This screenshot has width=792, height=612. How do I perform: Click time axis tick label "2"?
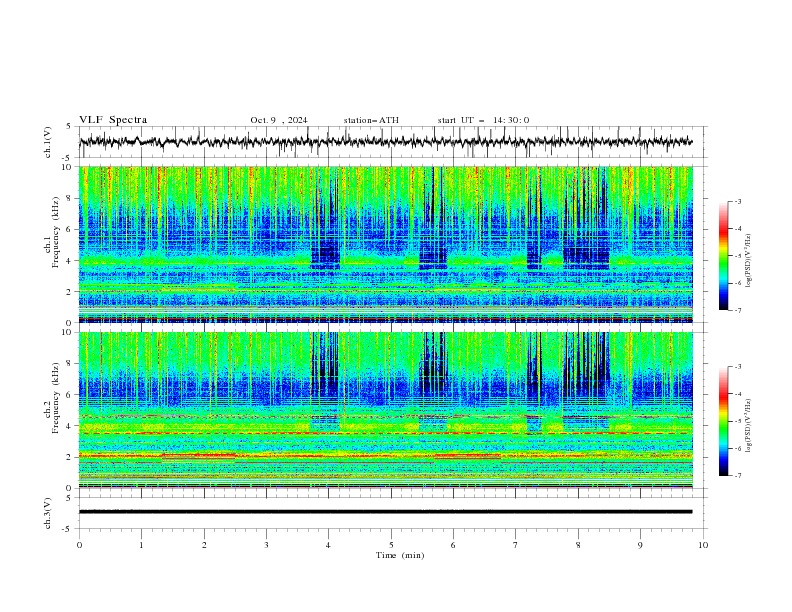coord(204,545)
